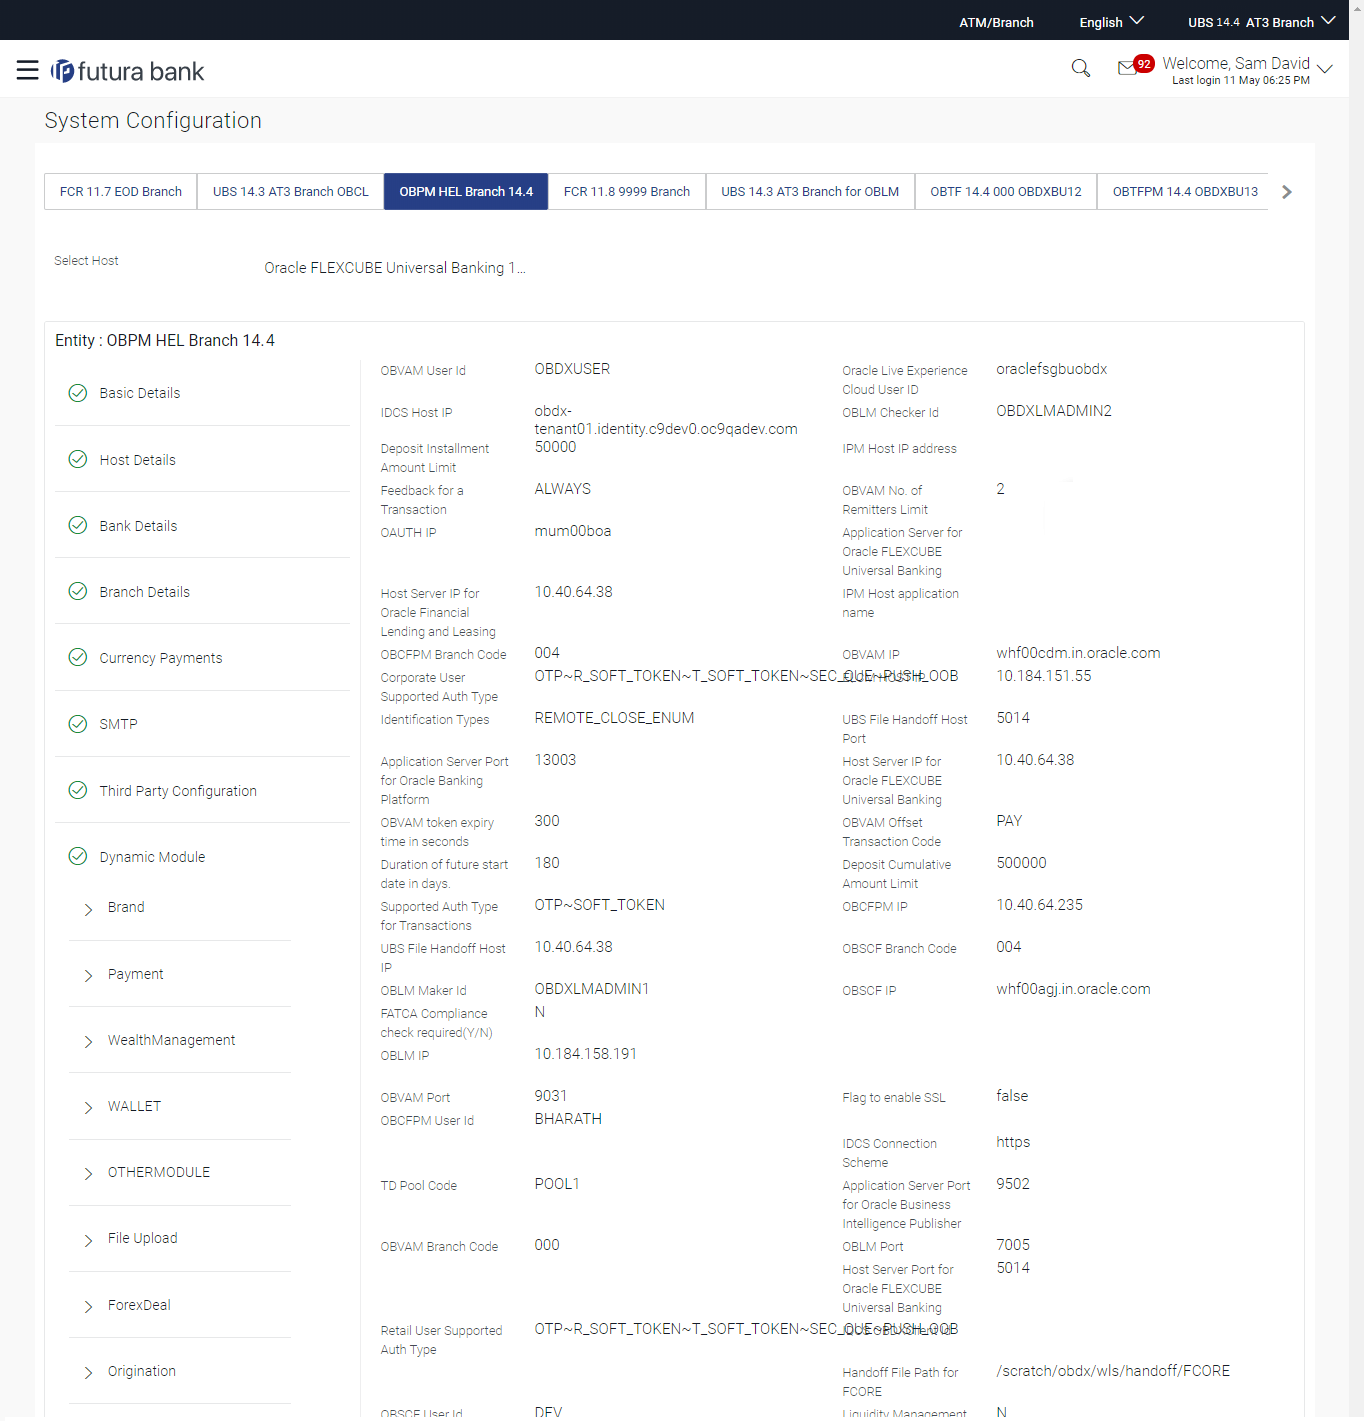Screen dimensions: 1364x1421
Task: Click the whf00agj.in.oracle.com OBSCF IP value
Action: 1073,989
